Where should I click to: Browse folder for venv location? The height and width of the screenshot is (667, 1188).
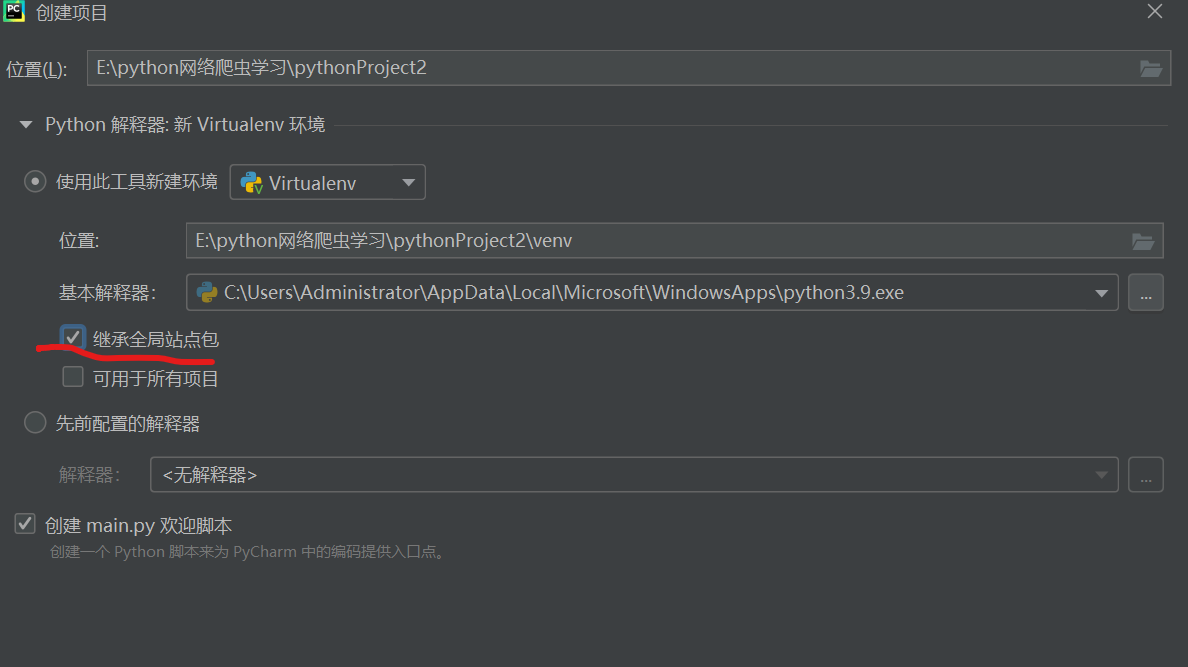pyautogui.click(x=1143, y=242)
